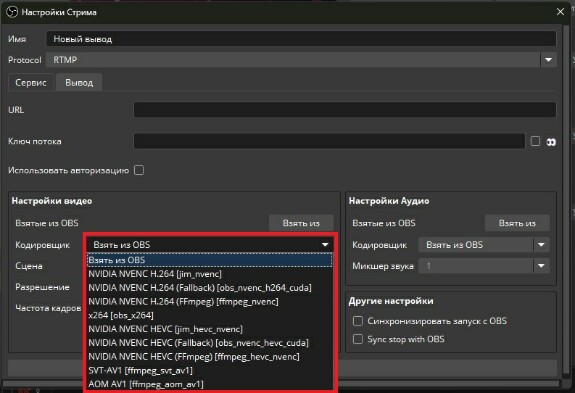Click the Частота кадров label

click(48, 308)
